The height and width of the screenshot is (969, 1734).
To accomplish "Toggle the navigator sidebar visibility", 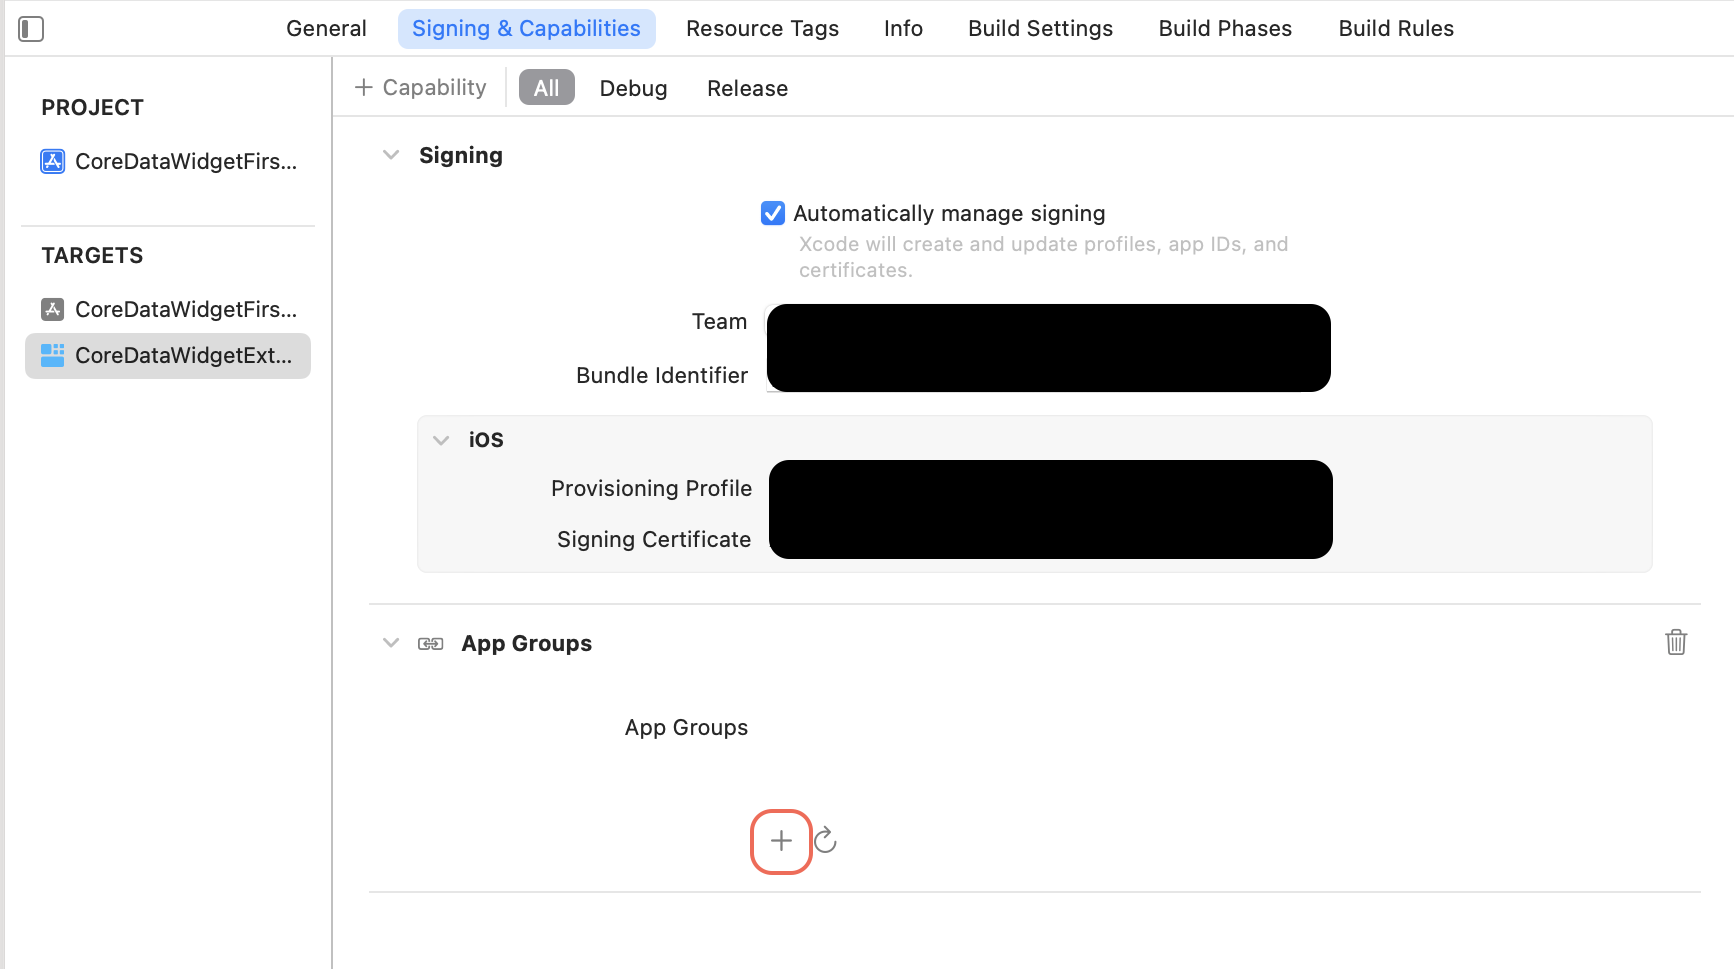I will (x=30, y=28).
